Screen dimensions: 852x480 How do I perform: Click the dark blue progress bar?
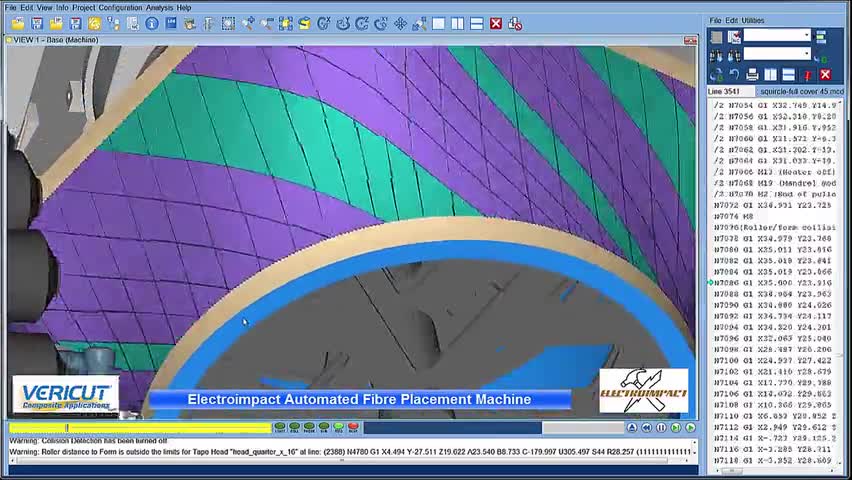452,428
